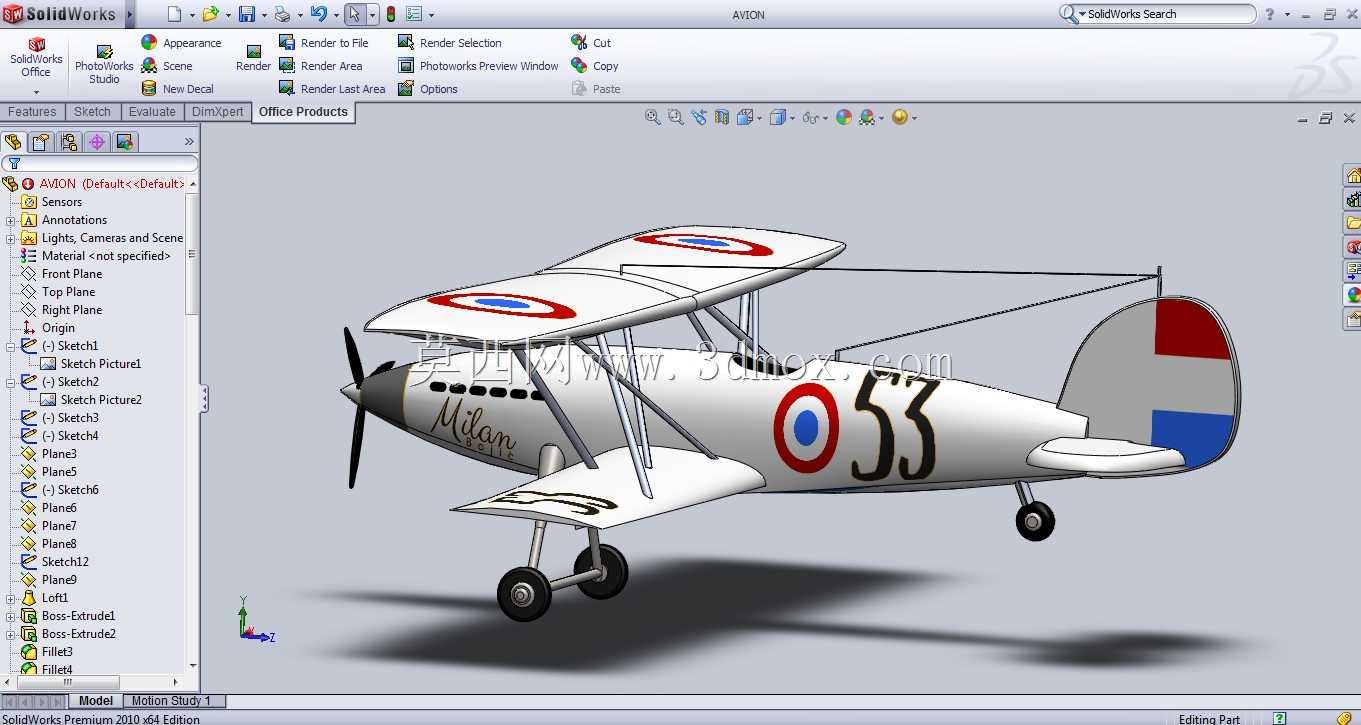Click the View Settings gold sphere icon
Image resolution: width=1361 pixels, height=725 pixels.
[x=899, y=117]
